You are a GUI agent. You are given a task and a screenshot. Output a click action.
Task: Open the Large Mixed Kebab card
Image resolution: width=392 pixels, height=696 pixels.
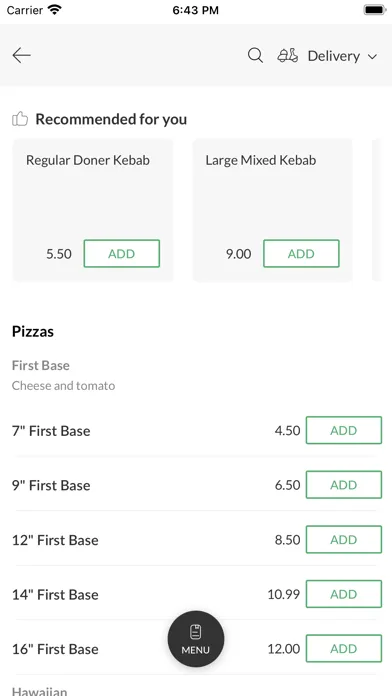272,210
